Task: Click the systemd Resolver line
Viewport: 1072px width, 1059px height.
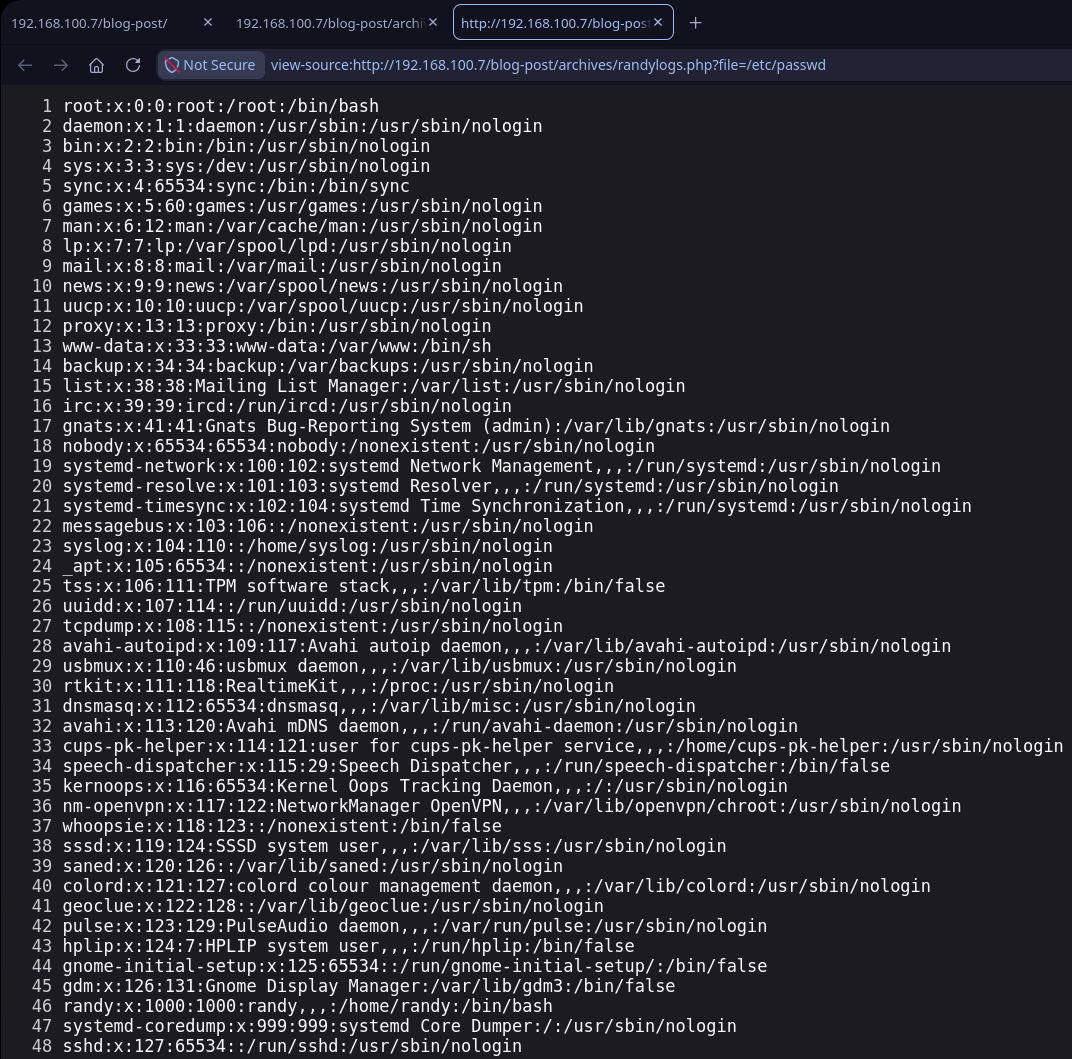Action: point(451,486)
